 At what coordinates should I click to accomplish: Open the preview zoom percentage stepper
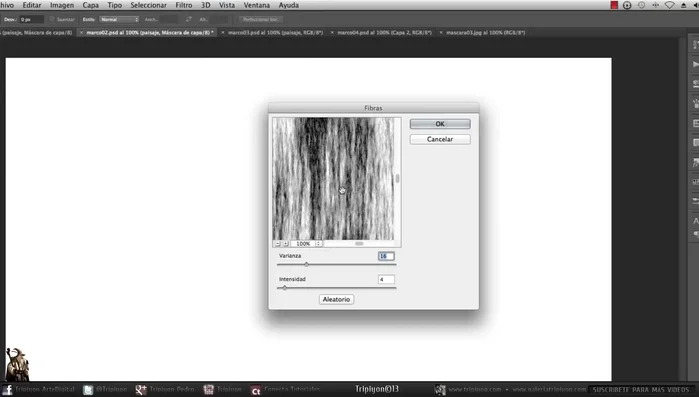(x=319, y=244)
